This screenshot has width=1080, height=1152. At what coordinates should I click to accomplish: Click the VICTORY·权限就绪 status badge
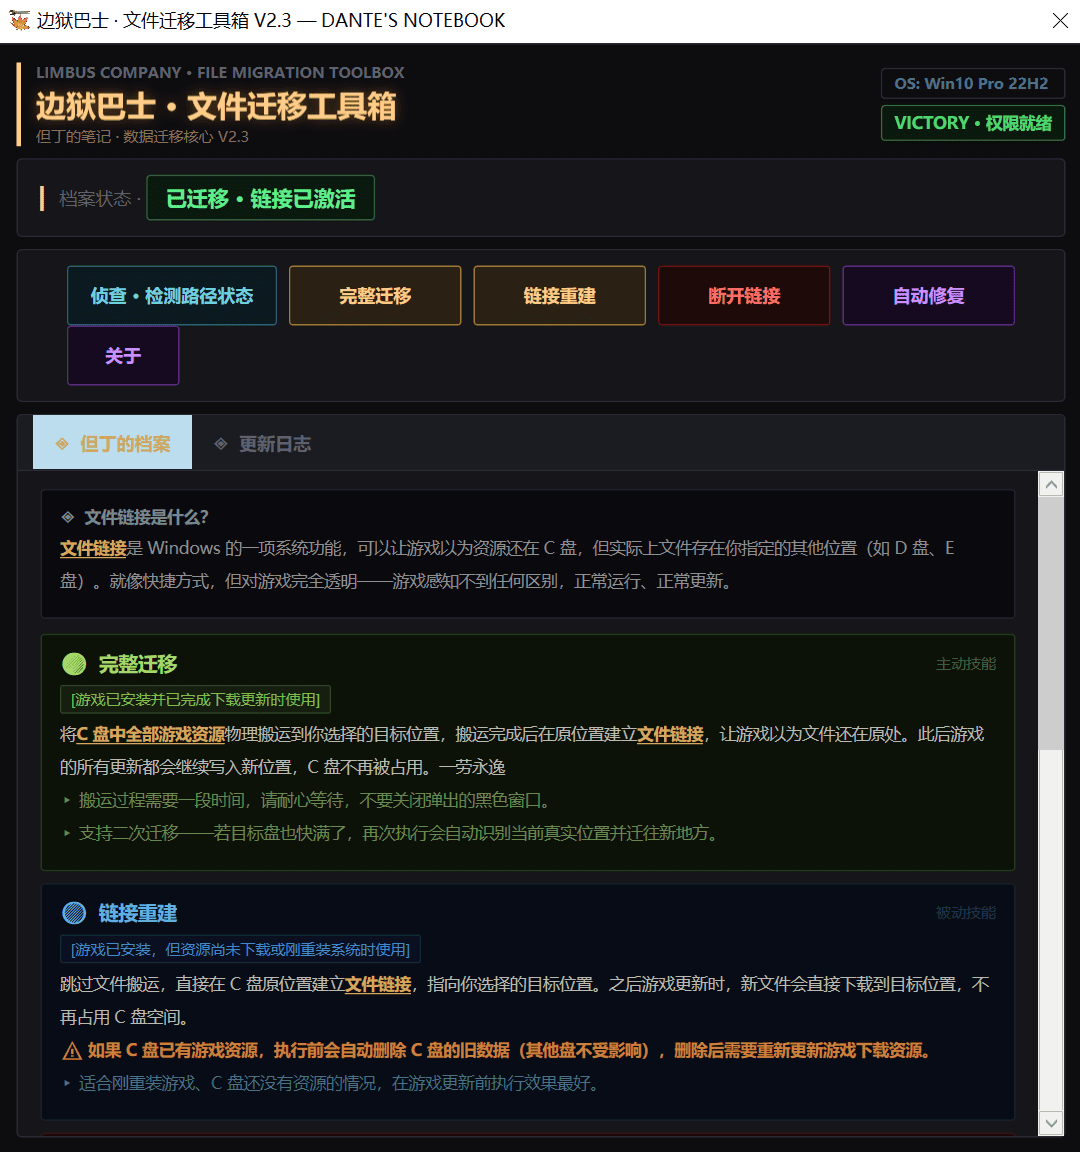click(x=972, y=123)
